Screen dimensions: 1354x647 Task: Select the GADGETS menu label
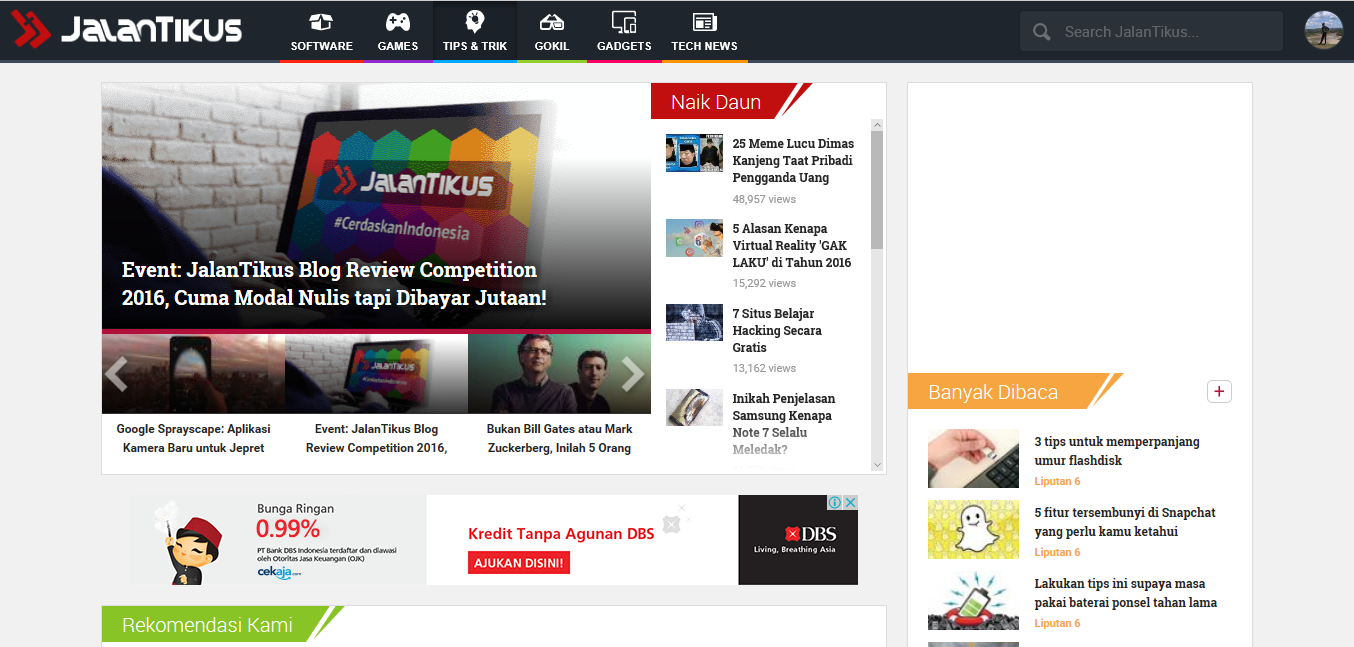coord(624,46)
